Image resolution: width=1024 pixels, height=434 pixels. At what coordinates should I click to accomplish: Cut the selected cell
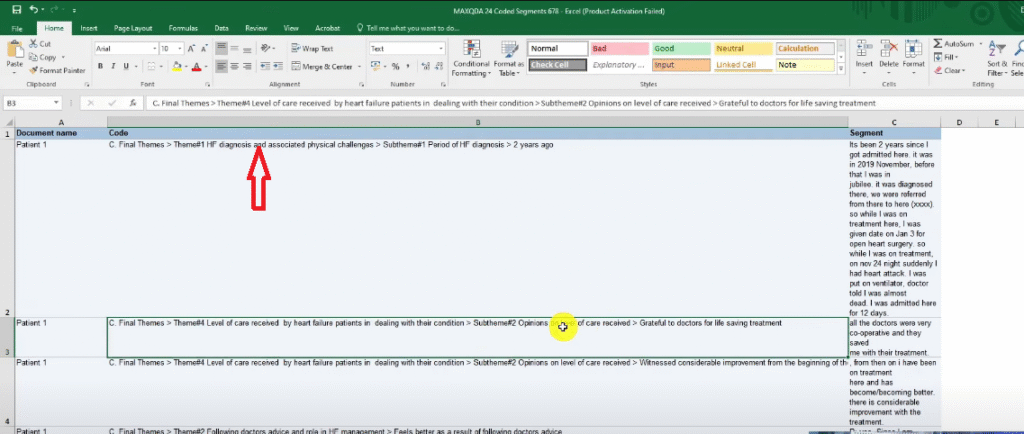[39, 44]
